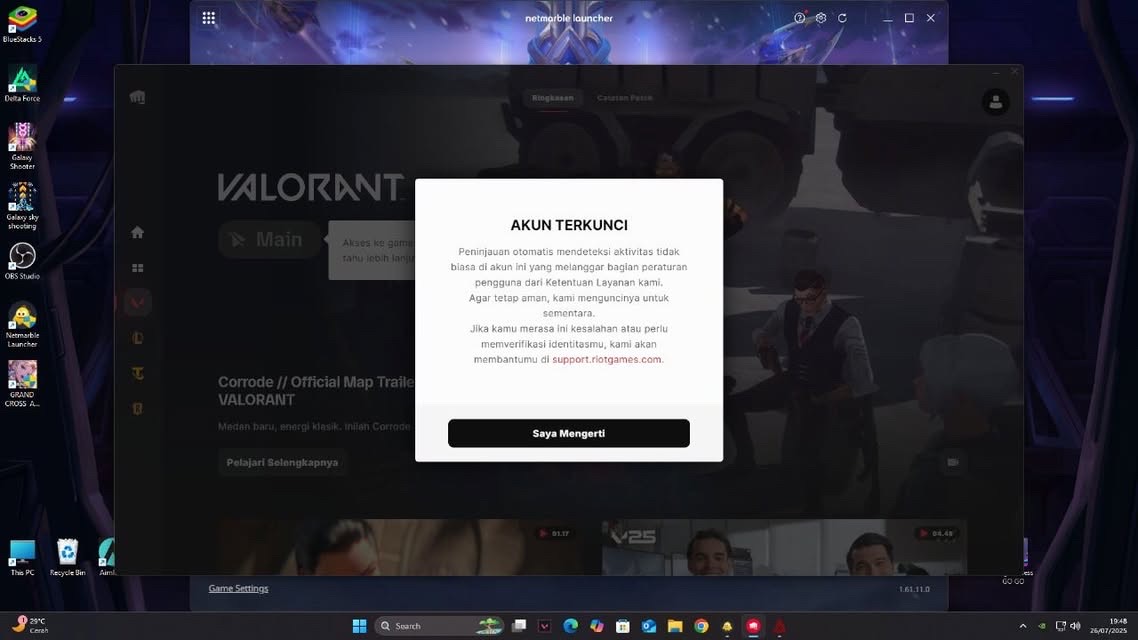Click the Main play button
The image size is (1138, 640).
[x=269, y=239]
